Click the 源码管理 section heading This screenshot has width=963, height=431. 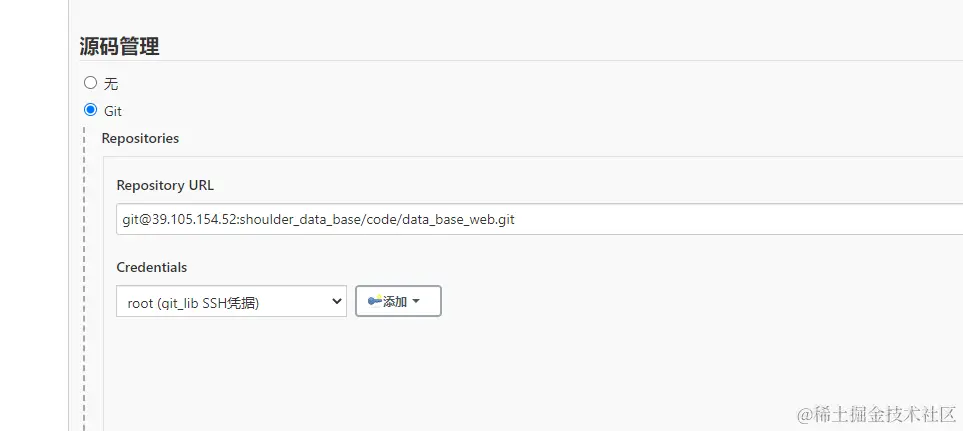[119, 46]
